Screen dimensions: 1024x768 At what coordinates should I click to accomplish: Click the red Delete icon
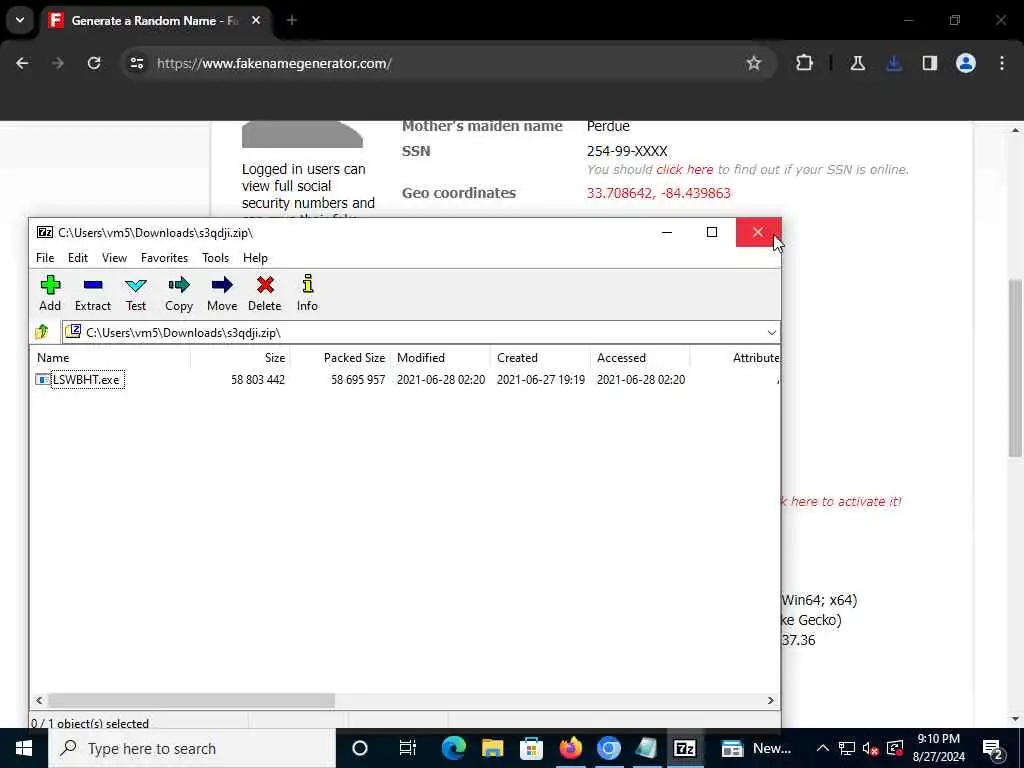[264, 293]
